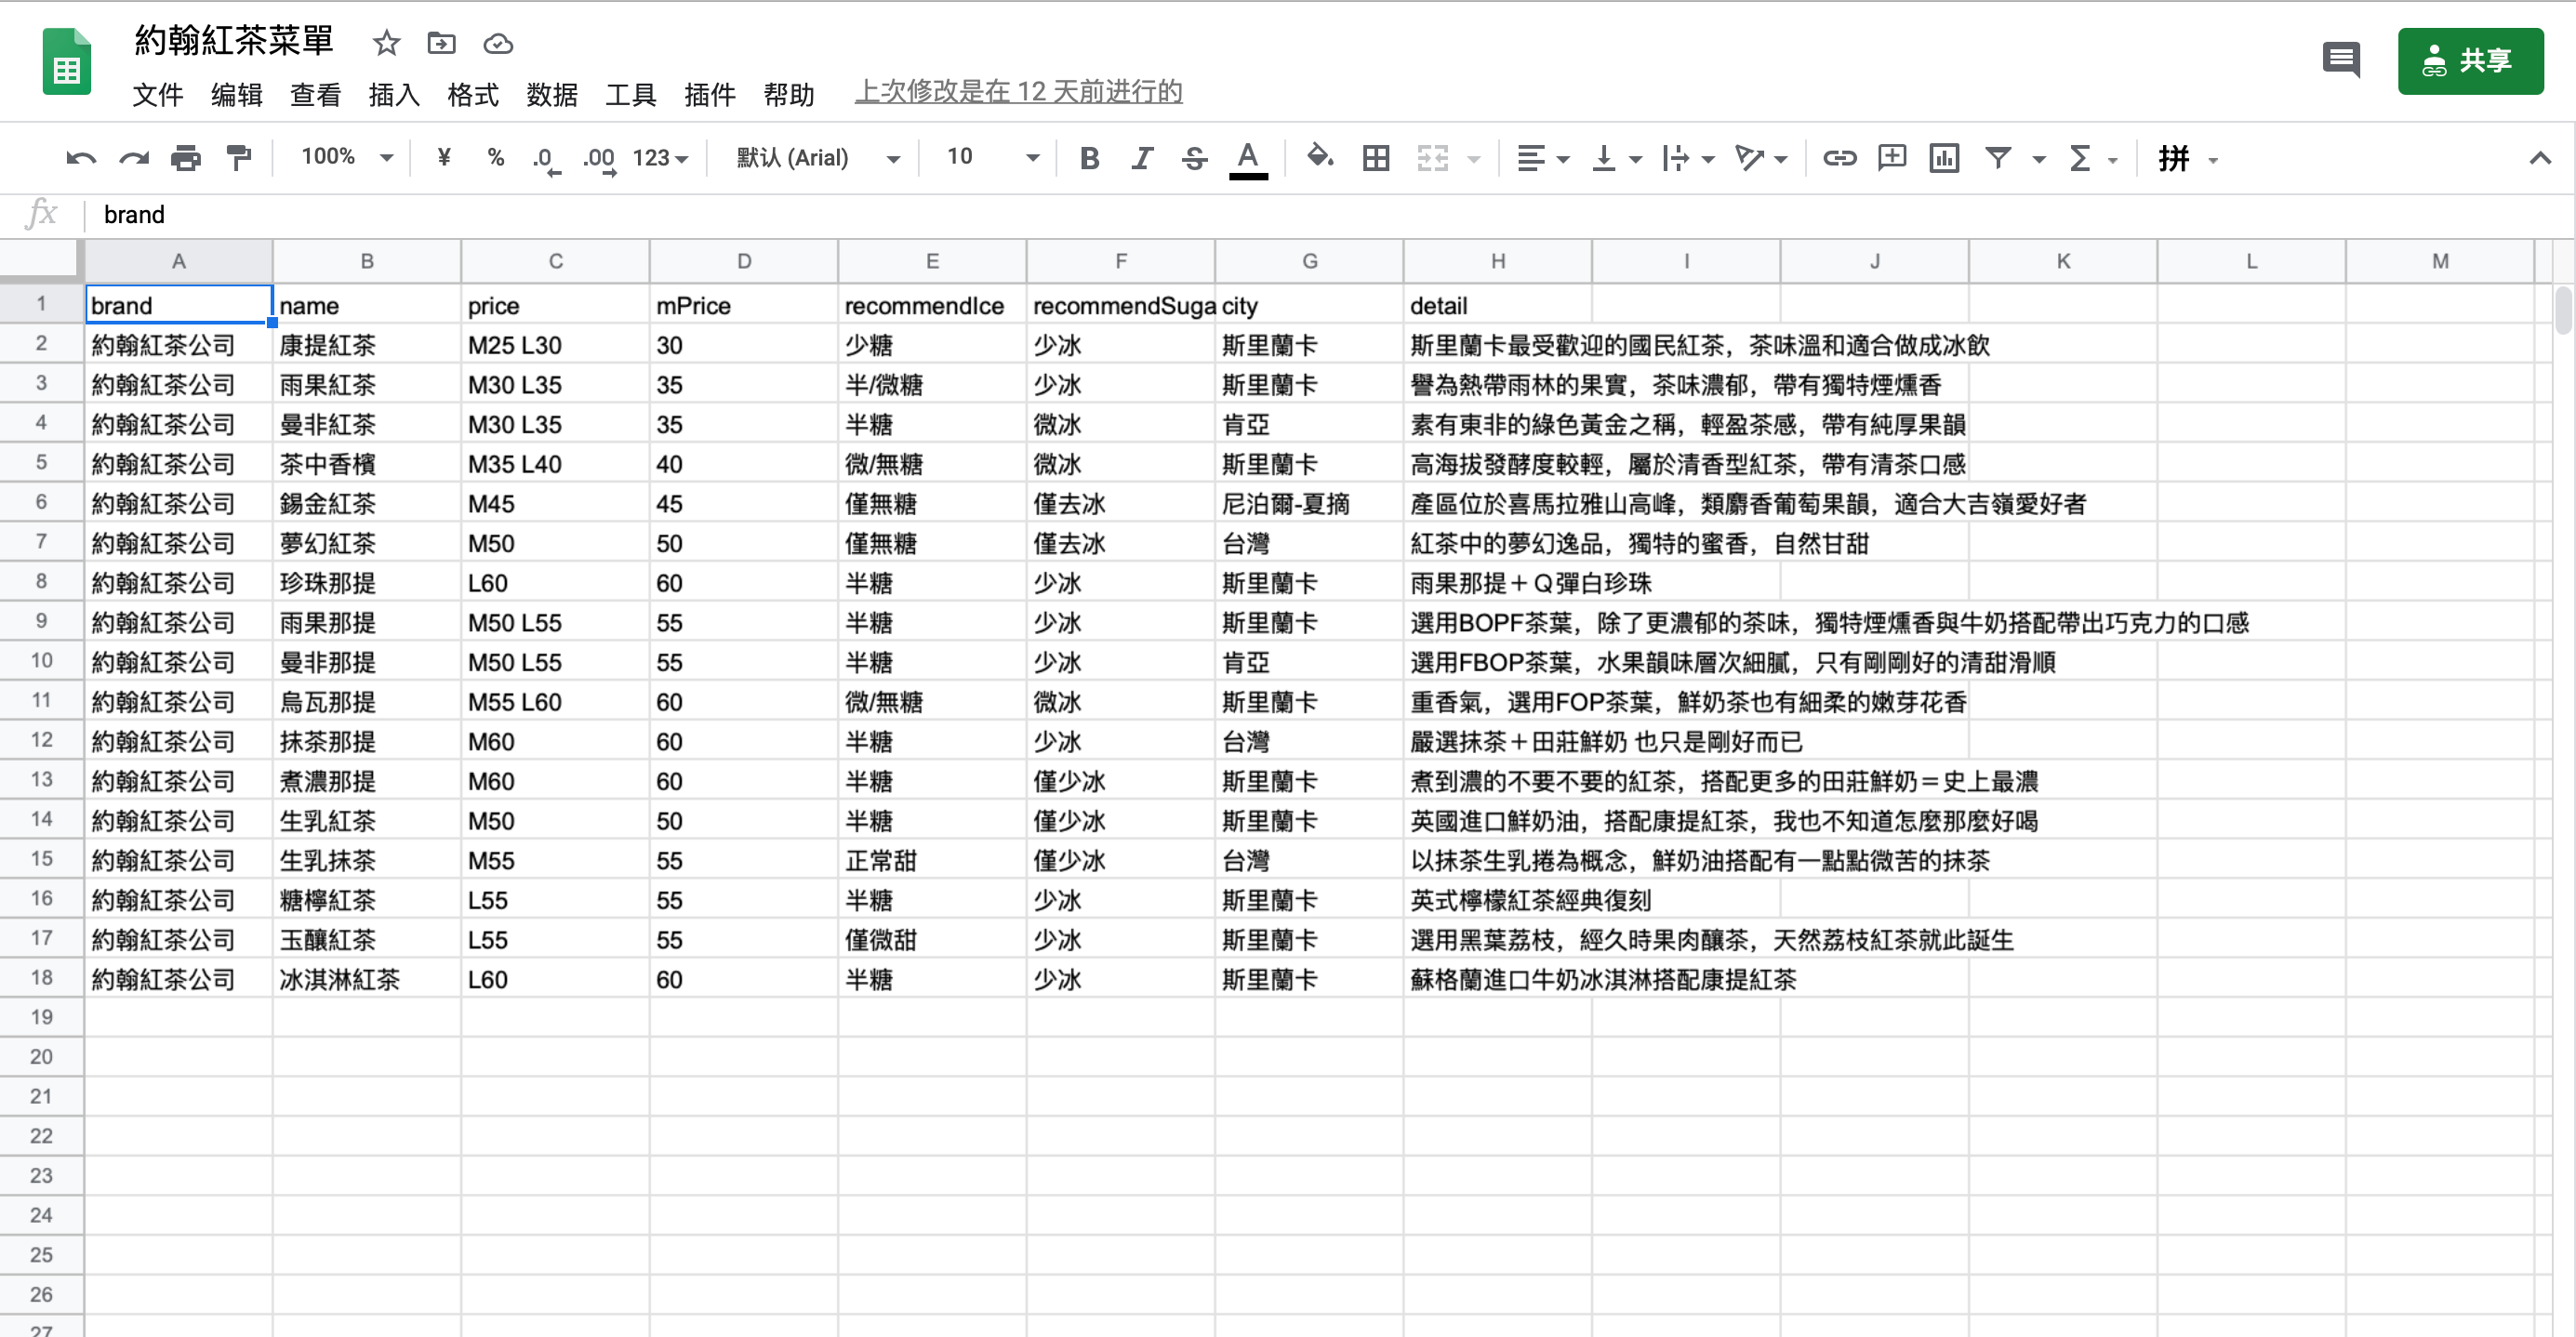2576x1337 pixels.
Task: Click the vertical scrollbar thumb
Action: (2562, 310)
